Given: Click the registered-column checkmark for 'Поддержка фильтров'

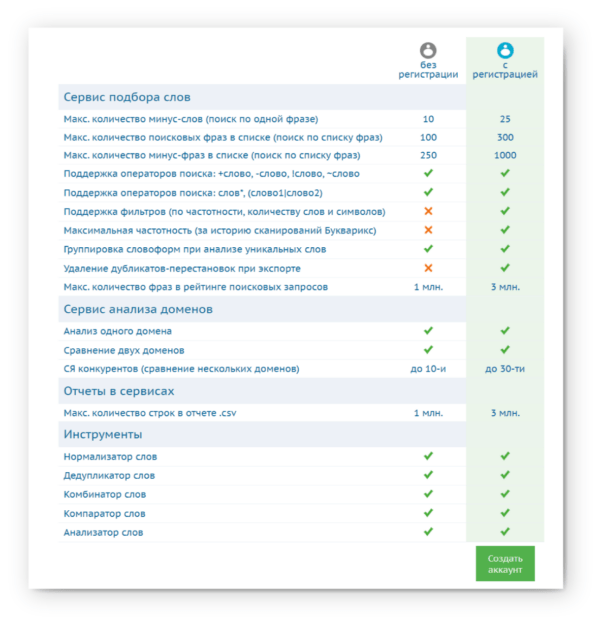Looking at the screenshot, I should (x=505, y=211).
